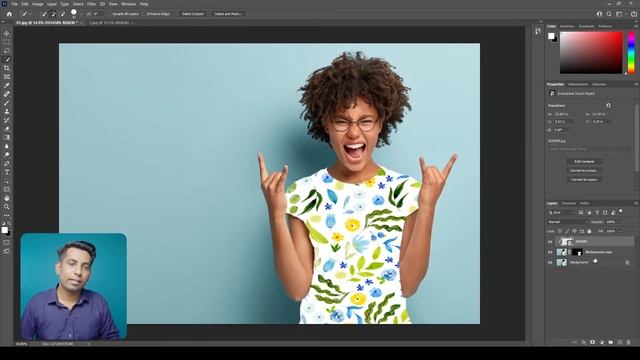Click the Convert to Layers button
This screenshot has height=360, width=640.
click(584, 180)
